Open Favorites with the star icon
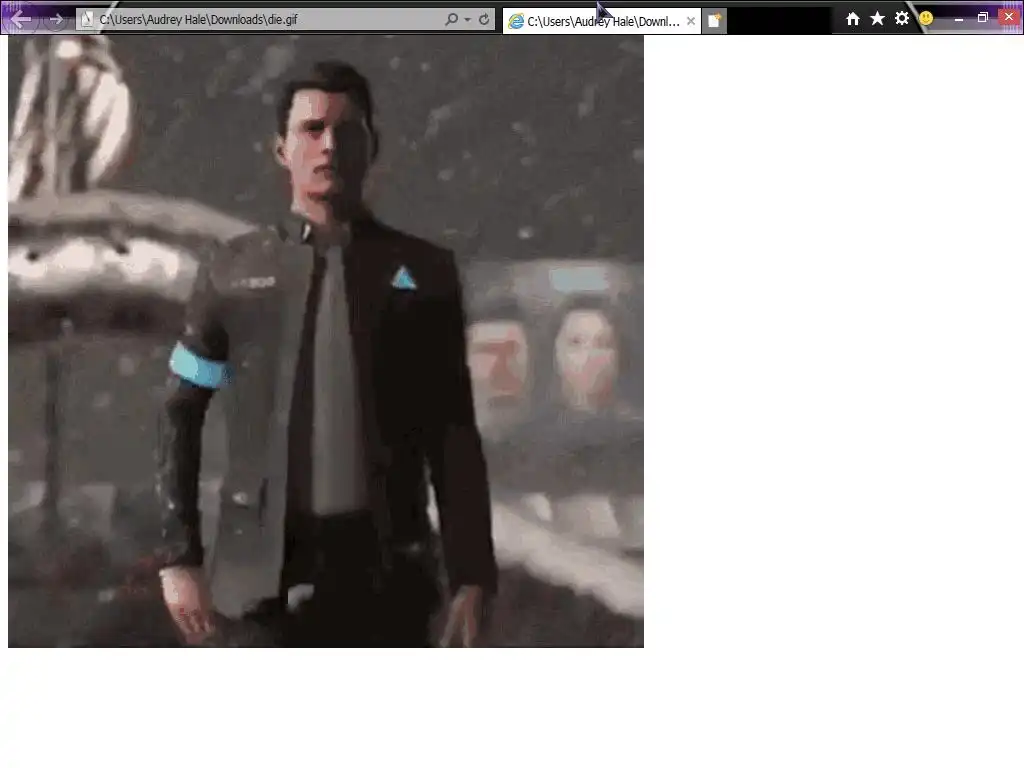Viewport: 1024px width, 768px height. click(x=877, y=19)
